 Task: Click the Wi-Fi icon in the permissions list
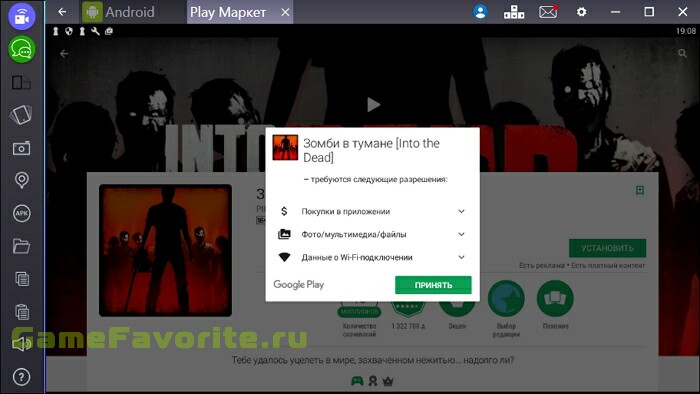pyautogui.click(x=284, y=257)
